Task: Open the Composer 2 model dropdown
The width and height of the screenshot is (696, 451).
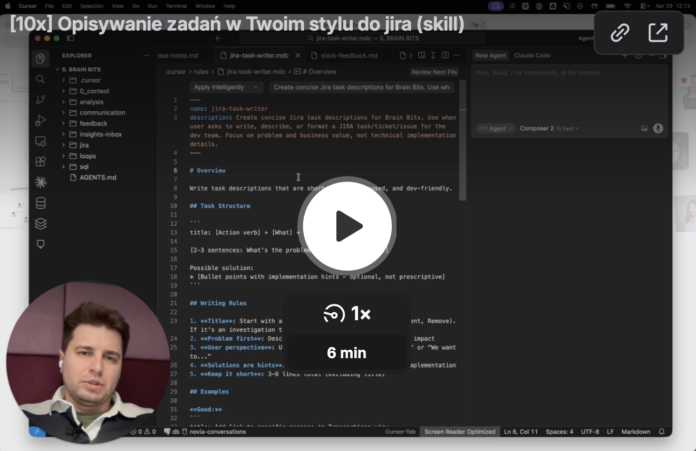Action: (549, 128)
